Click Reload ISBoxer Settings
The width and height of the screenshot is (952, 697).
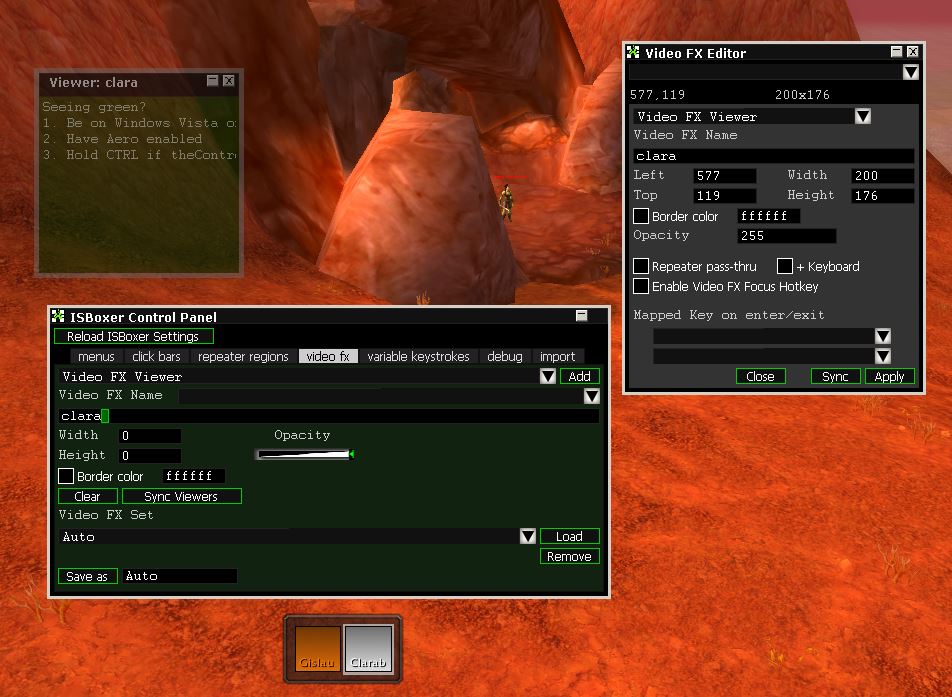click(134, 336)
